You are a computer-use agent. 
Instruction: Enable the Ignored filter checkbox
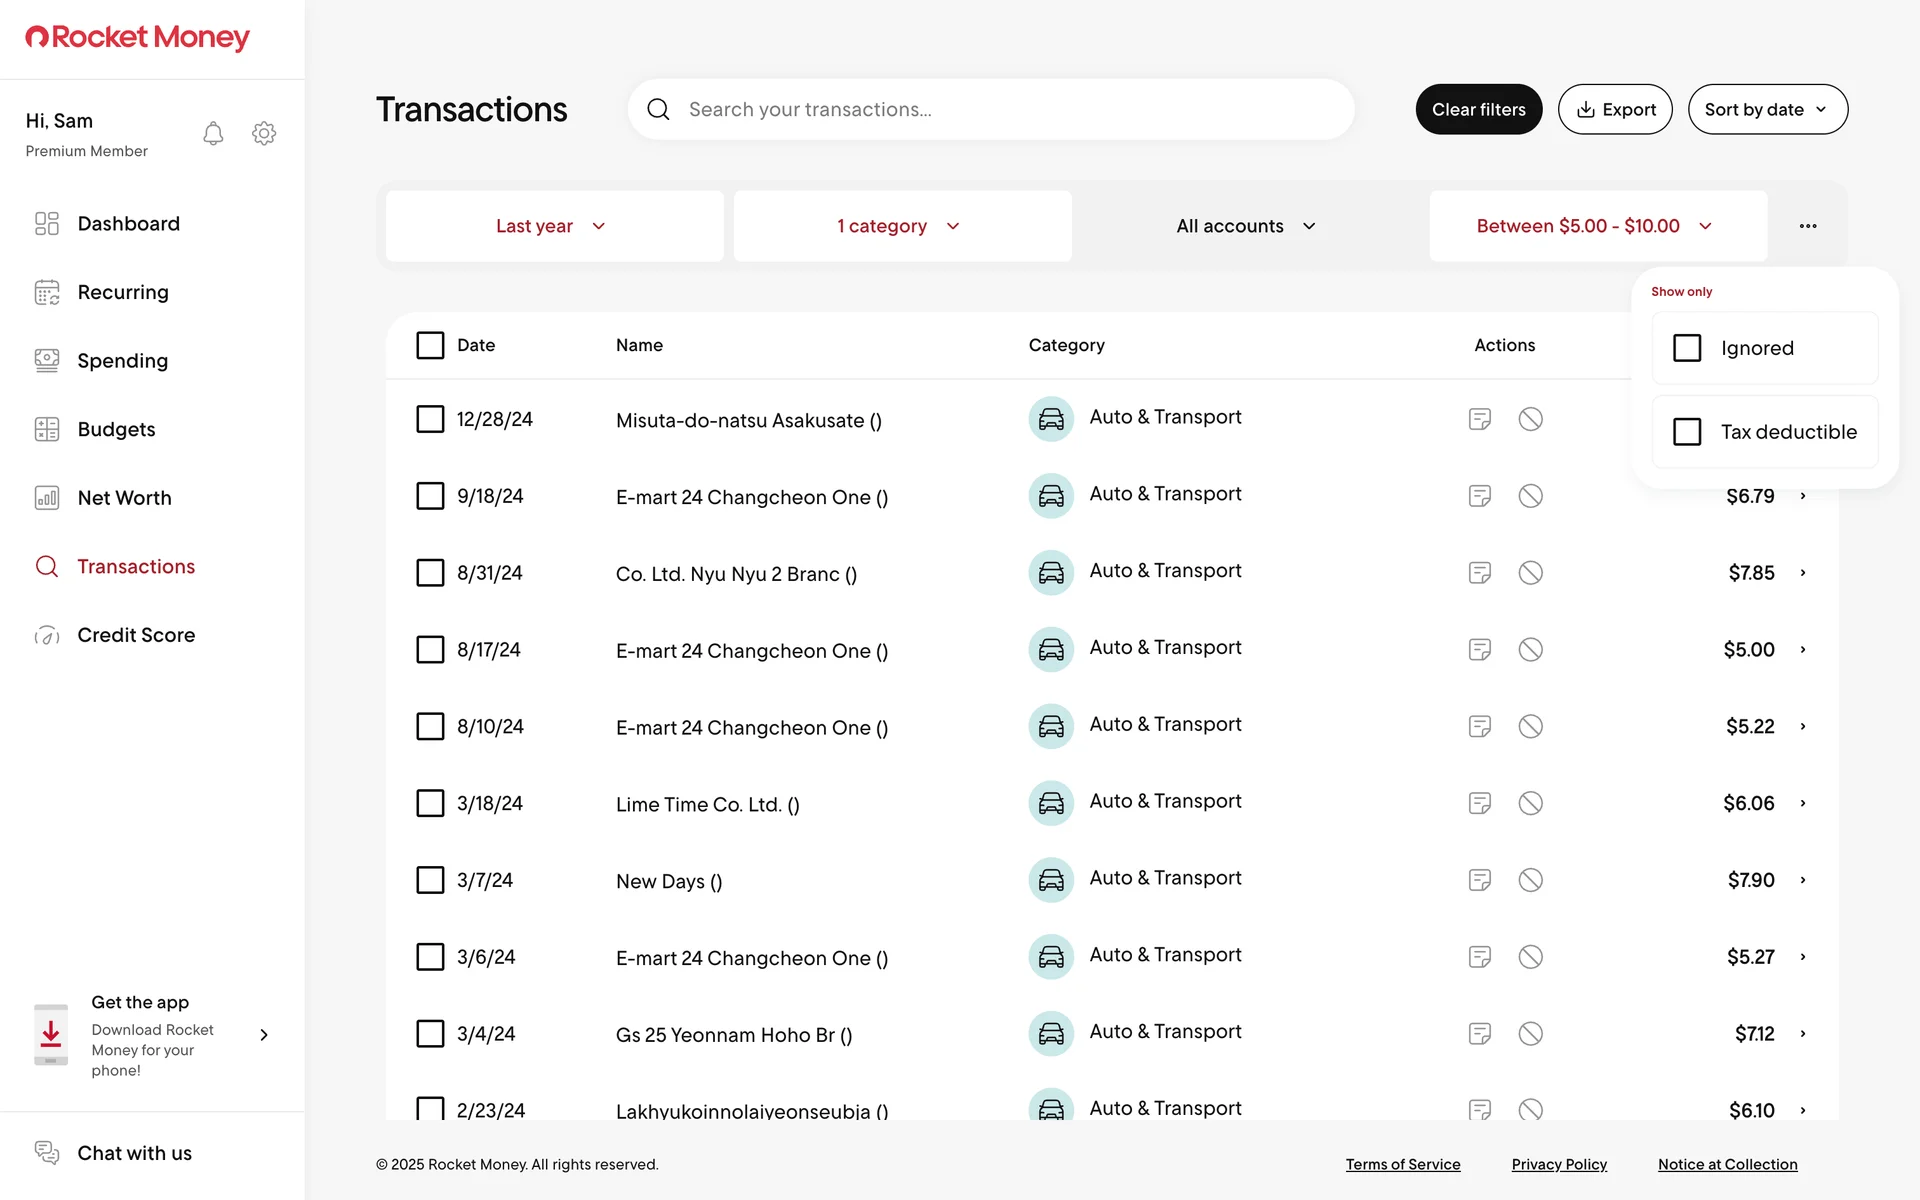coord(1687,348)
